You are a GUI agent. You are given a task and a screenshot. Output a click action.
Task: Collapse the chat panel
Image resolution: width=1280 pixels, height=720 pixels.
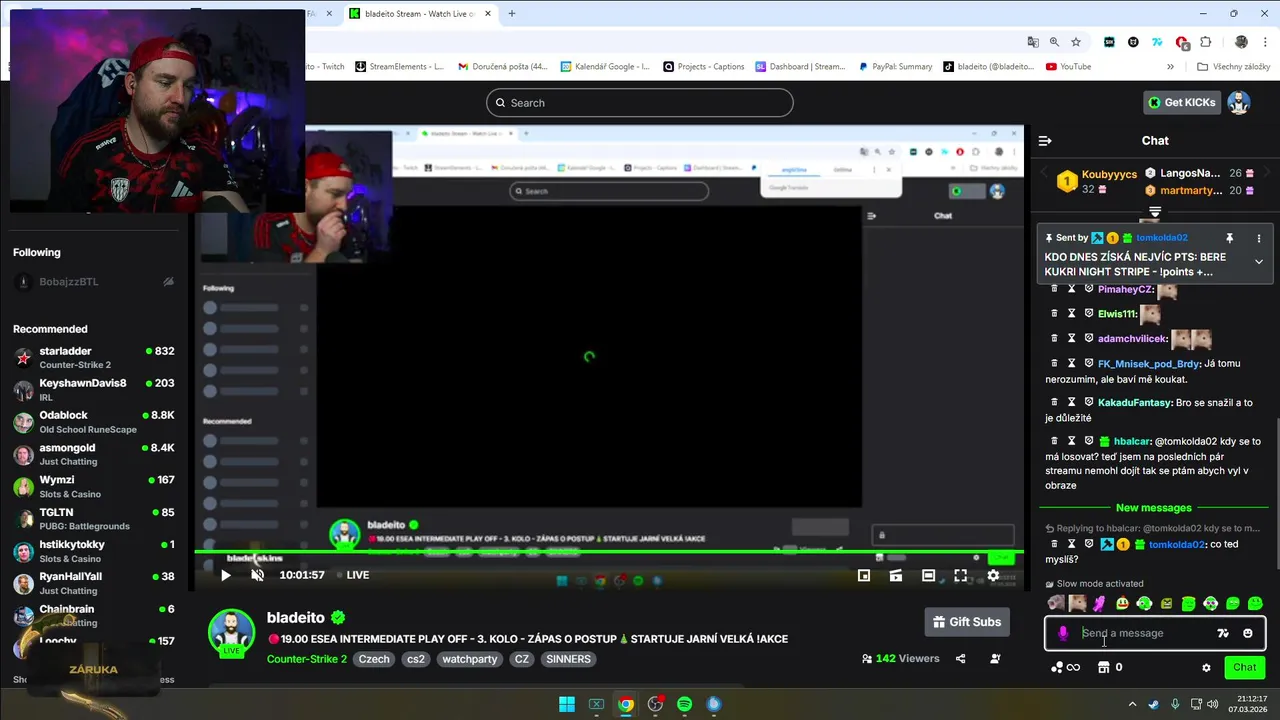tap(1045, 141)
